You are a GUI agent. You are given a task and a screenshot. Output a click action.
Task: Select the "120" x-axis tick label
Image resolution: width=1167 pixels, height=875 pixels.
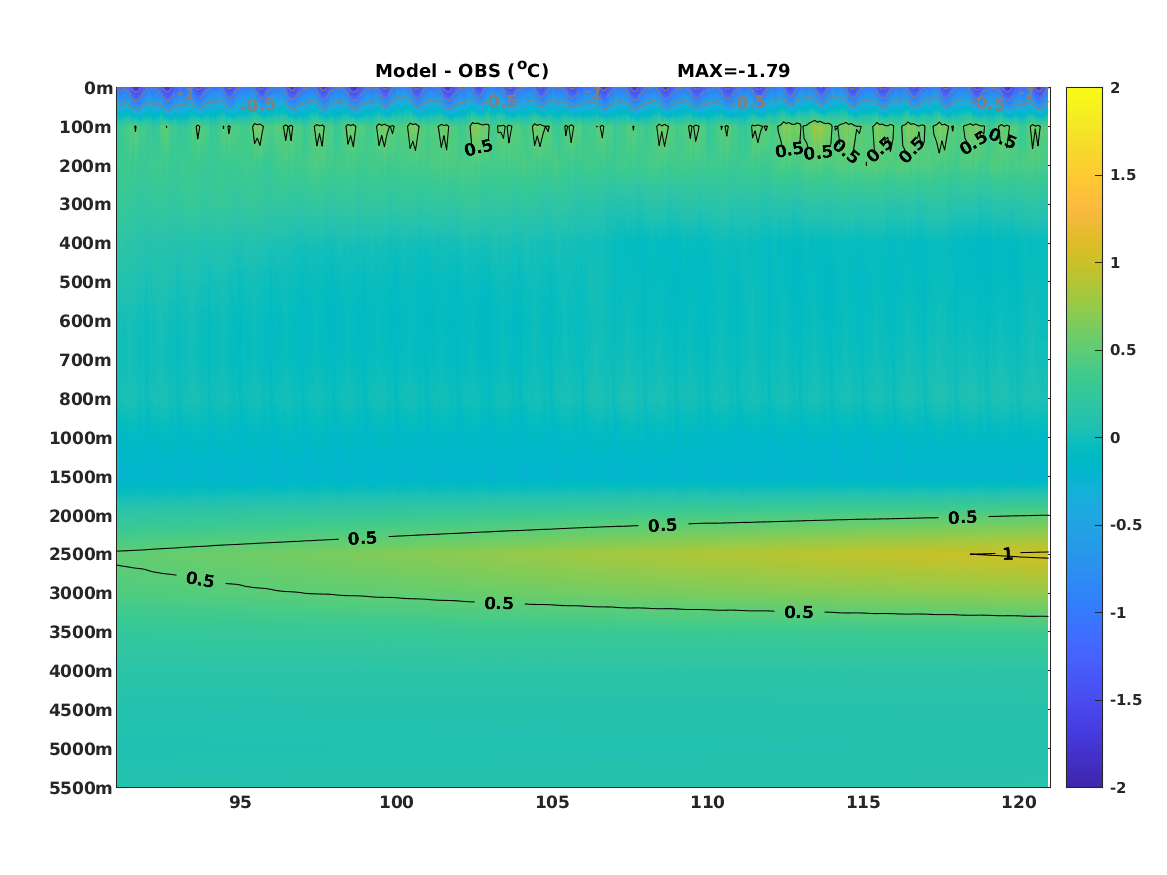pyautogui.click(x=1019, y=802)
